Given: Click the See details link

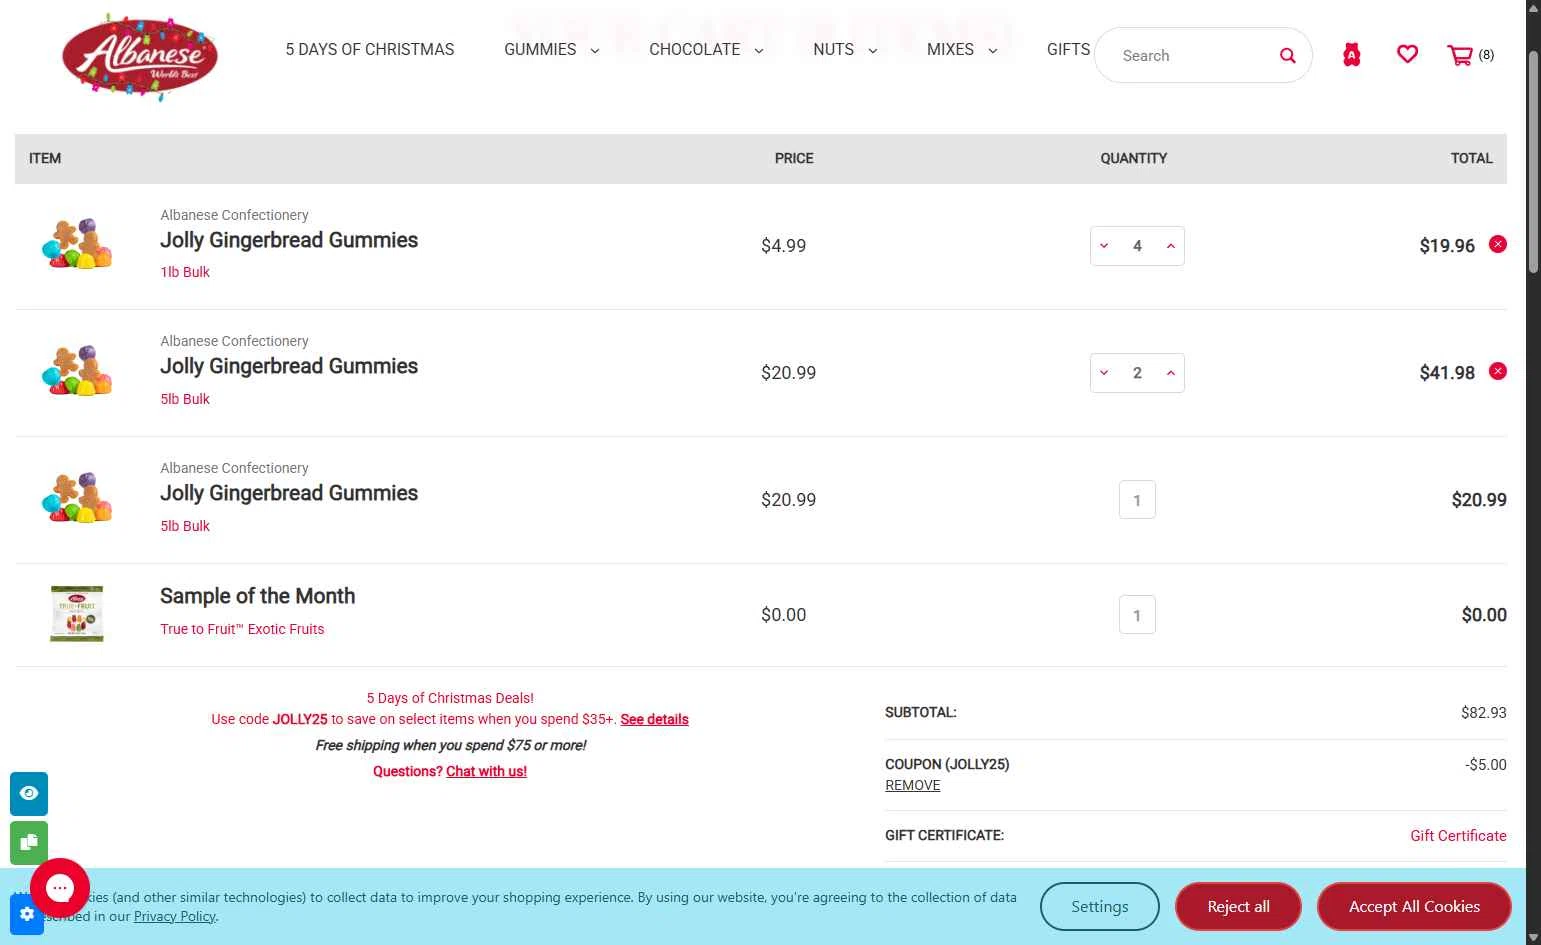Looking at the screenshot, I should 654,719.
